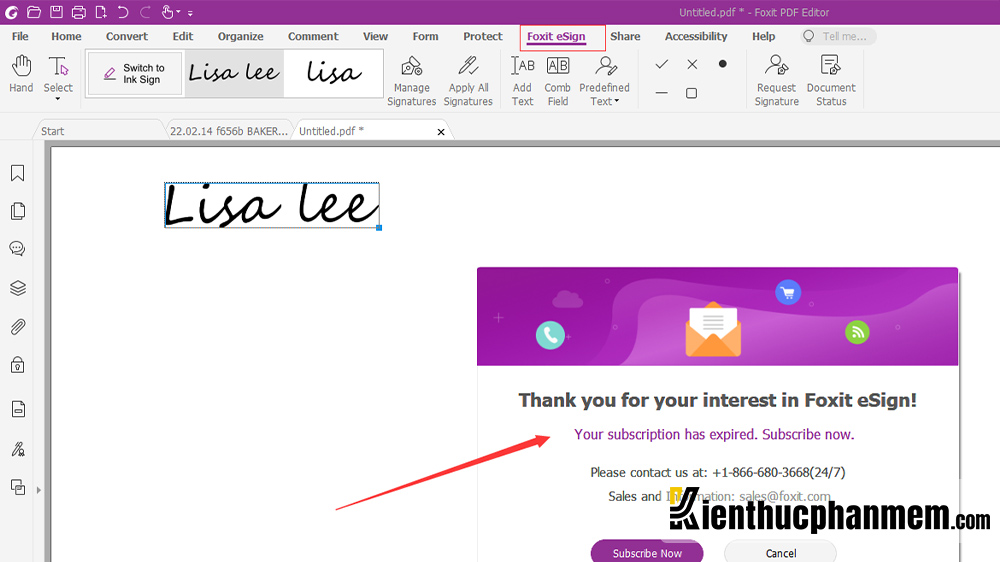Type in the Tell me search box

pyautogui.click(x=843, y=37)
